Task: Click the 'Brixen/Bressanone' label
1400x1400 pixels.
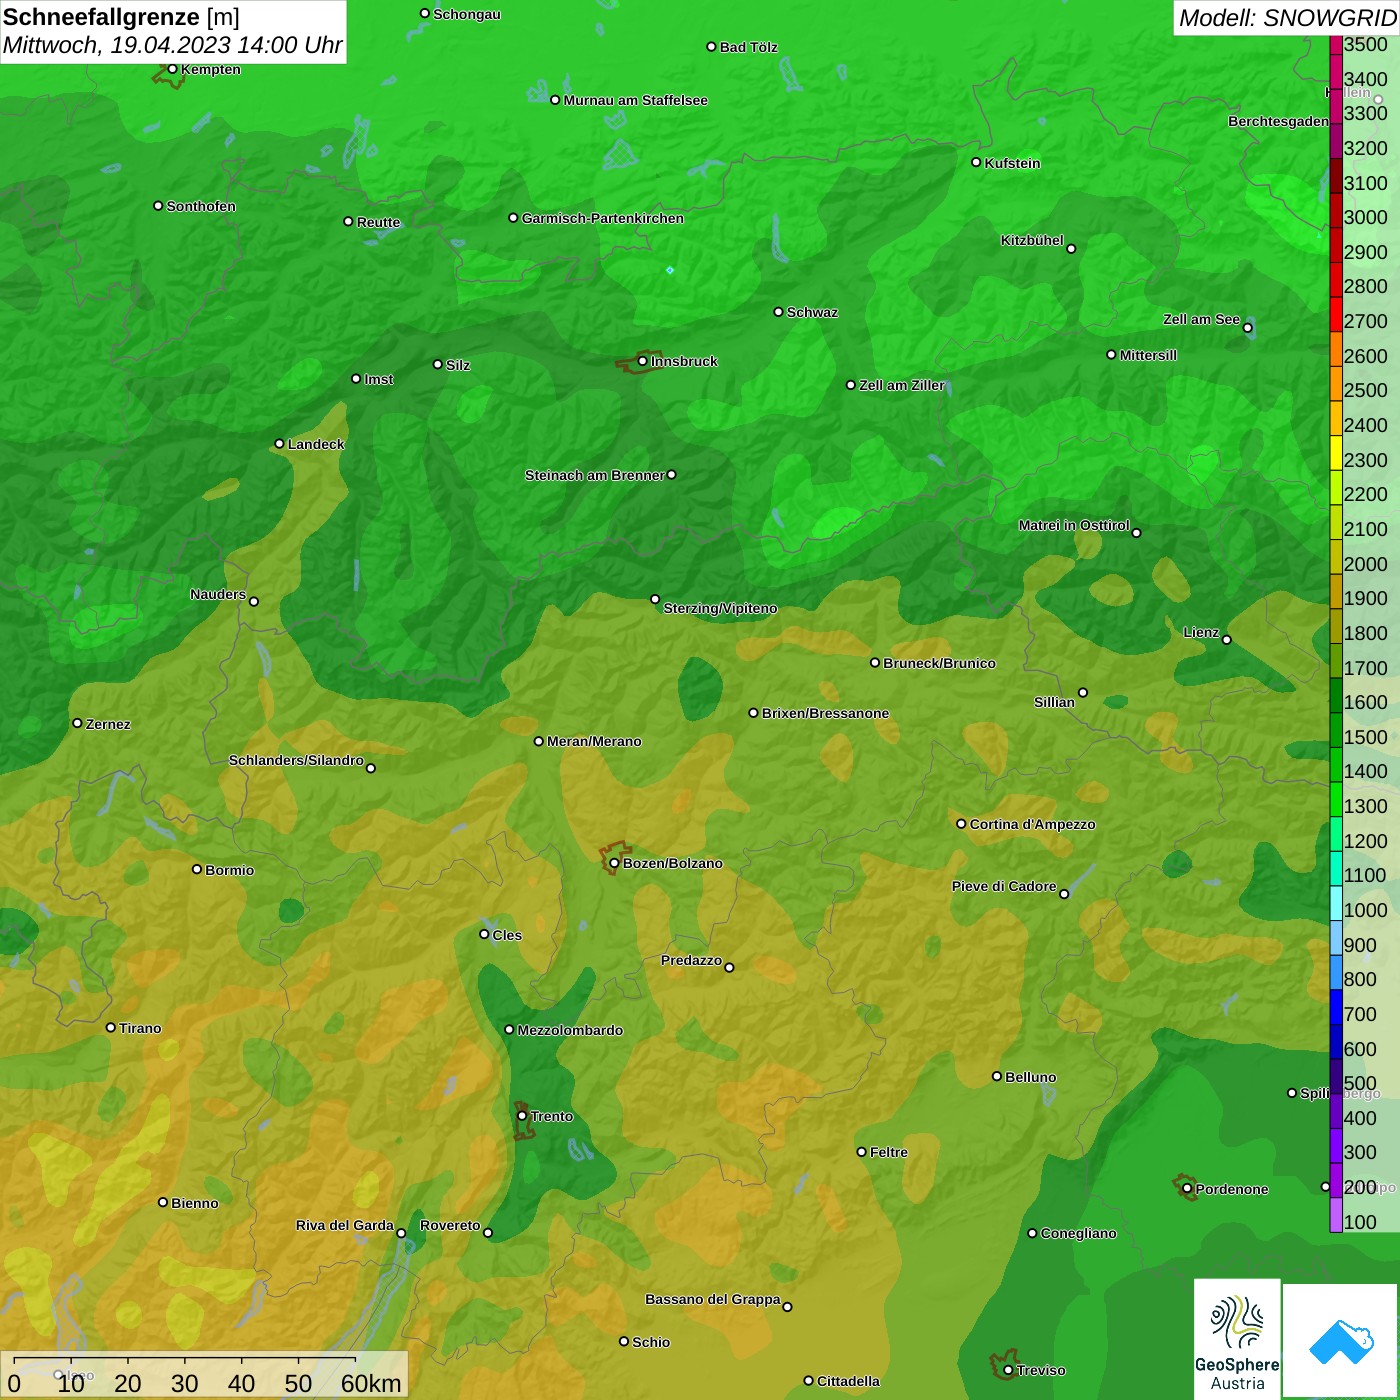Action: click(826, 713)
